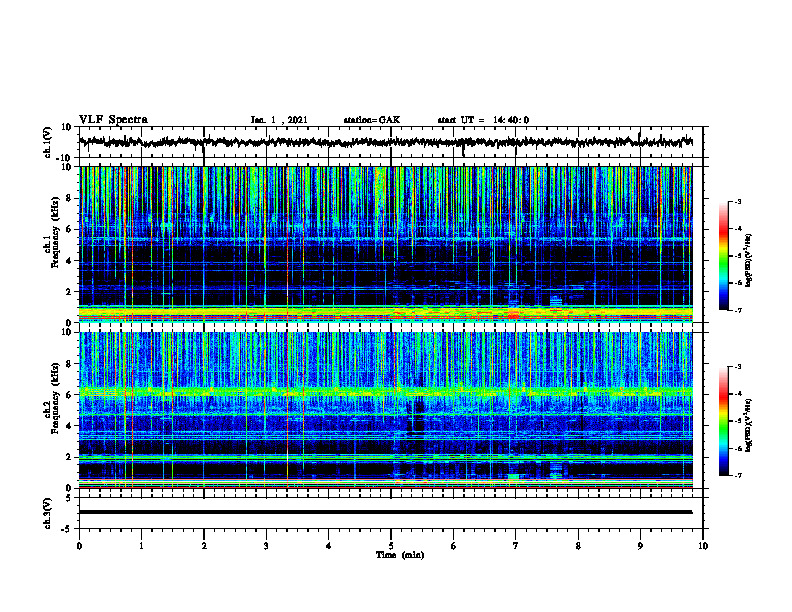This screenshot has height=612, width=792.
Task: Click the "start UT = 14:40:0" header text
Action: point(483,120)
